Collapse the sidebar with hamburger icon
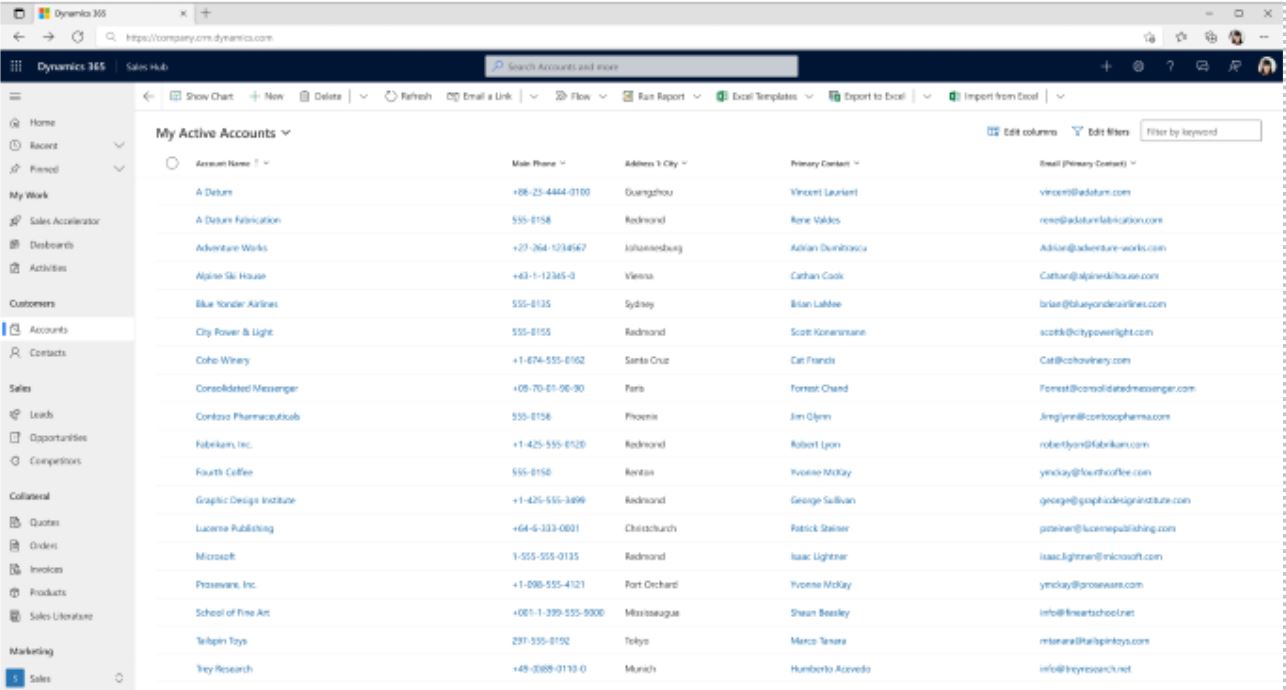Image resolution: width=1286 pixels, height=690 pixels. [x=15, y=97]
